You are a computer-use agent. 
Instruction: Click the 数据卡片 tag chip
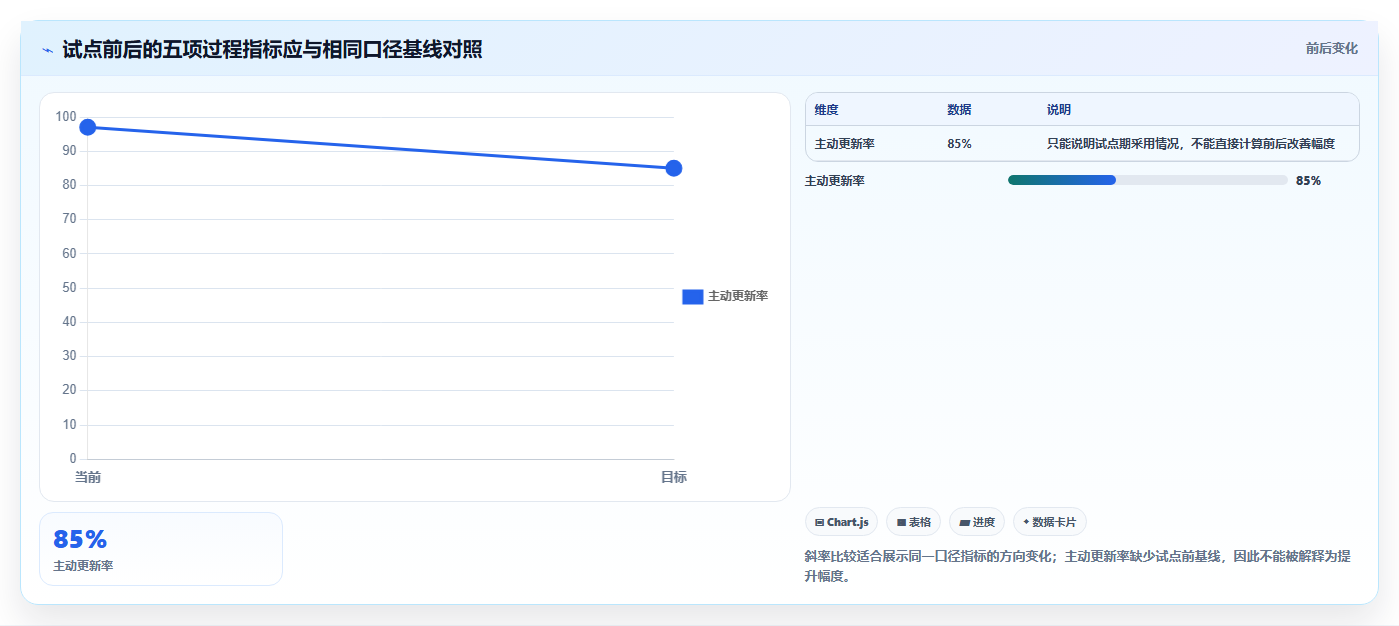point(1049,522)
